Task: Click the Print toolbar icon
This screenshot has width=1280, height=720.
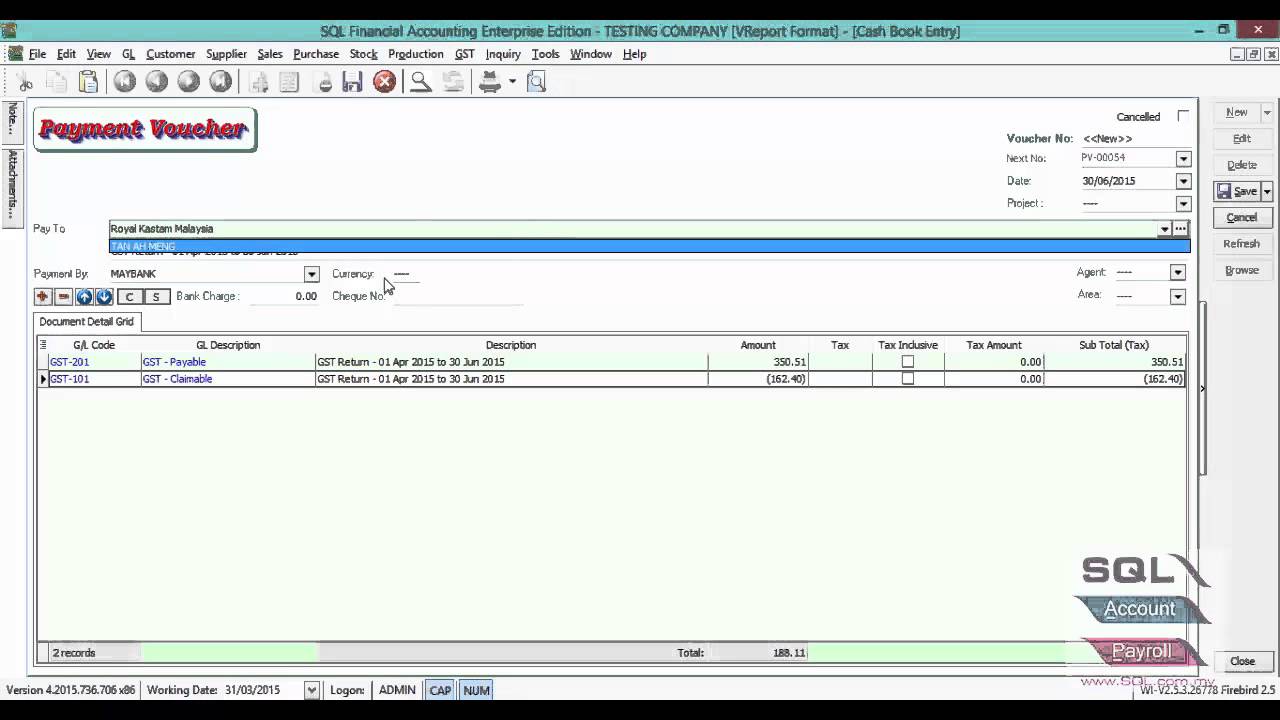Action: (490, 82)
